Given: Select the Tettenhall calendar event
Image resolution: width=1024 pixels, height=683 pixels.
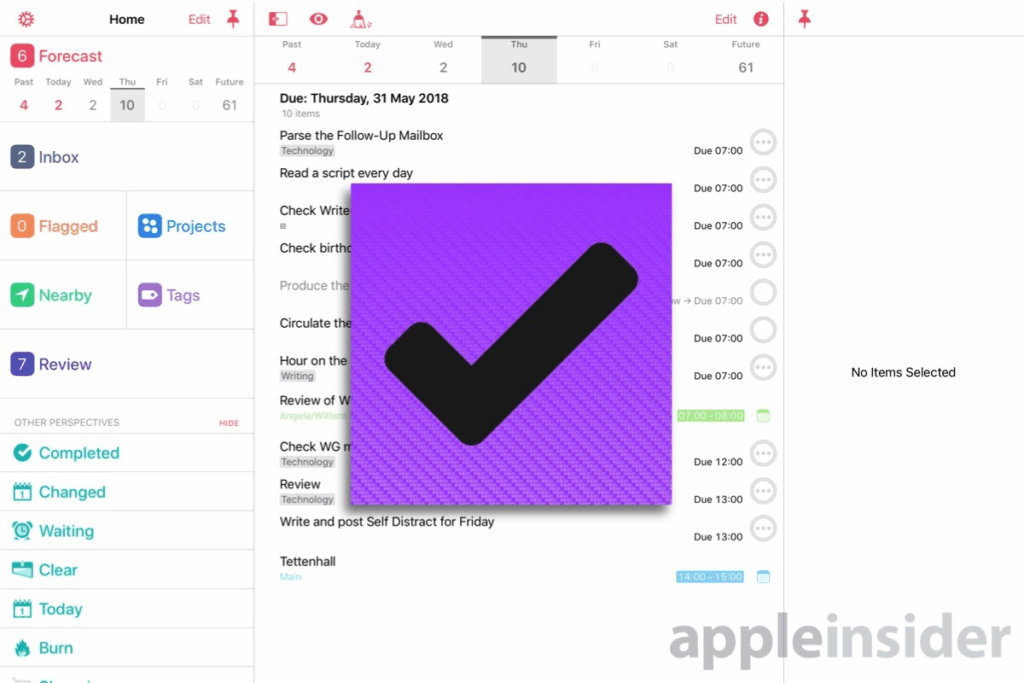Looking at the screenshot, I should pos(308,562).
